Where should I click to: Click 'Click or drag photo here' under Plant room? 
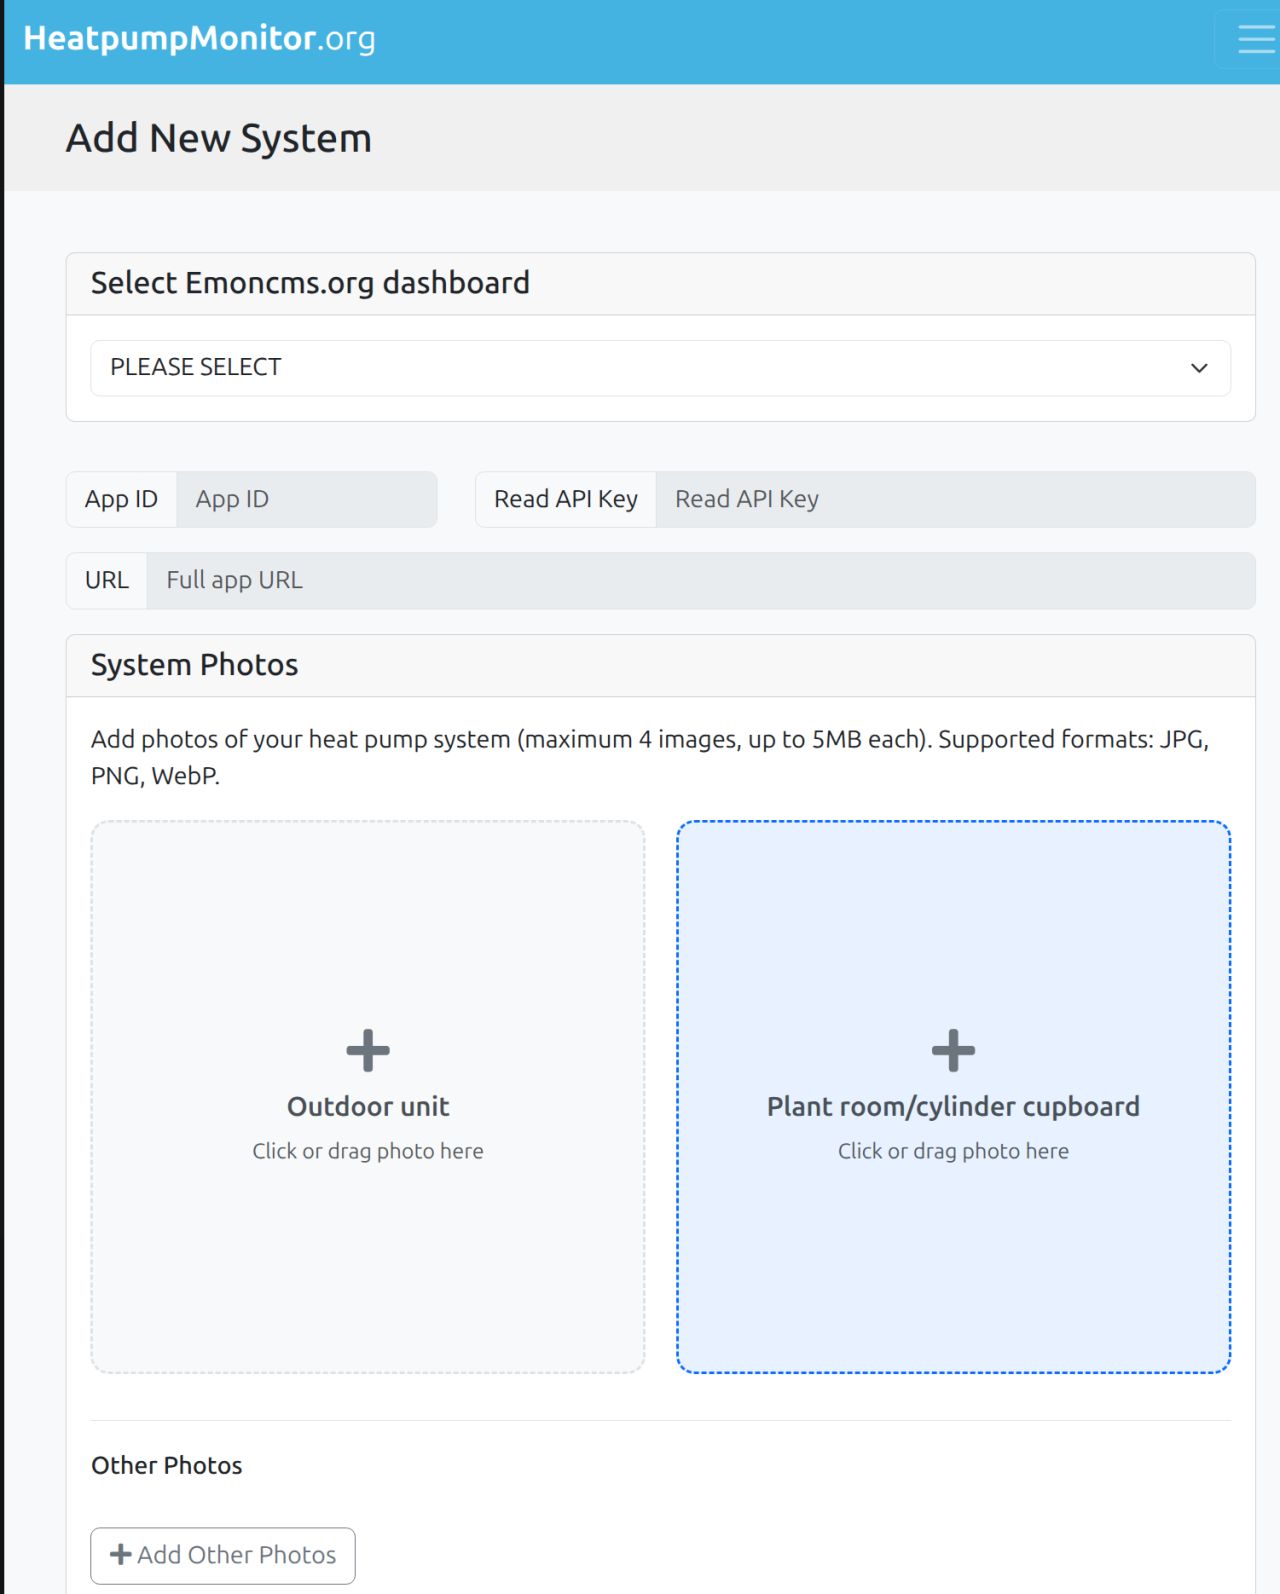[953, 1151]
